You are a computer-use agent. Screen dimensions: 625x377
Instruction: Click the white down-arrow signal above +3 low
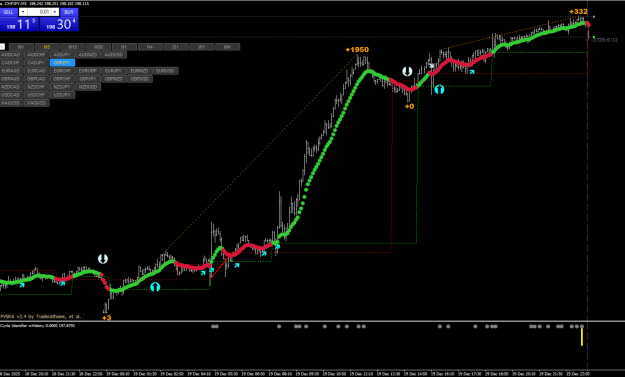(103, 259)
